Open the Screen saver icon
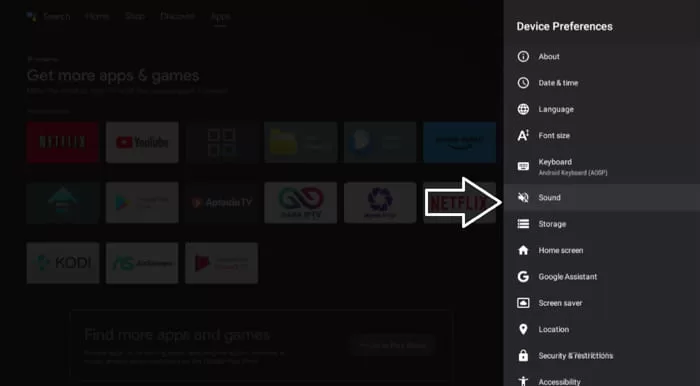 [523, 303]
